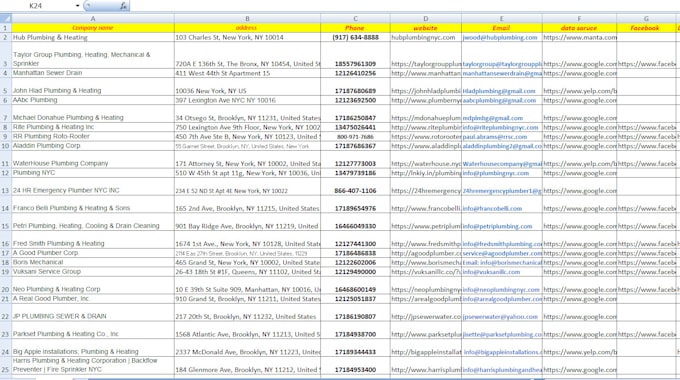Viewport: 680px width, 380px height.
Task: Click the 'Facebook' header cell
Action: pos(646,28)
